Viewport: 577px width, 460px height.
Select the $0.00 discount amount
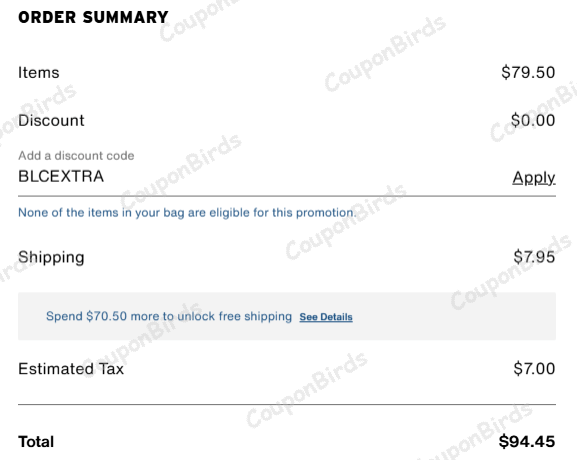pyautogui.click(x=533, y=120)
